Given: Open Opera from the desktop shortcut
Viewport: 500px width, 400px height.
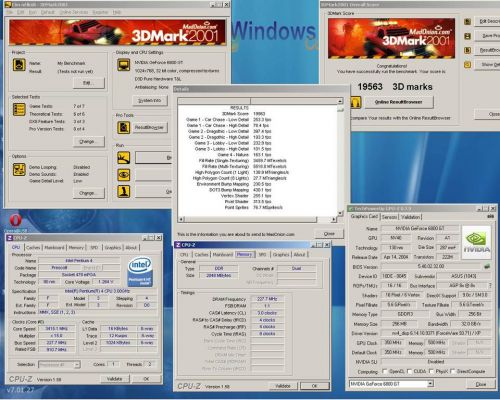Looking at the screenshot, I should tap(15, 221).
